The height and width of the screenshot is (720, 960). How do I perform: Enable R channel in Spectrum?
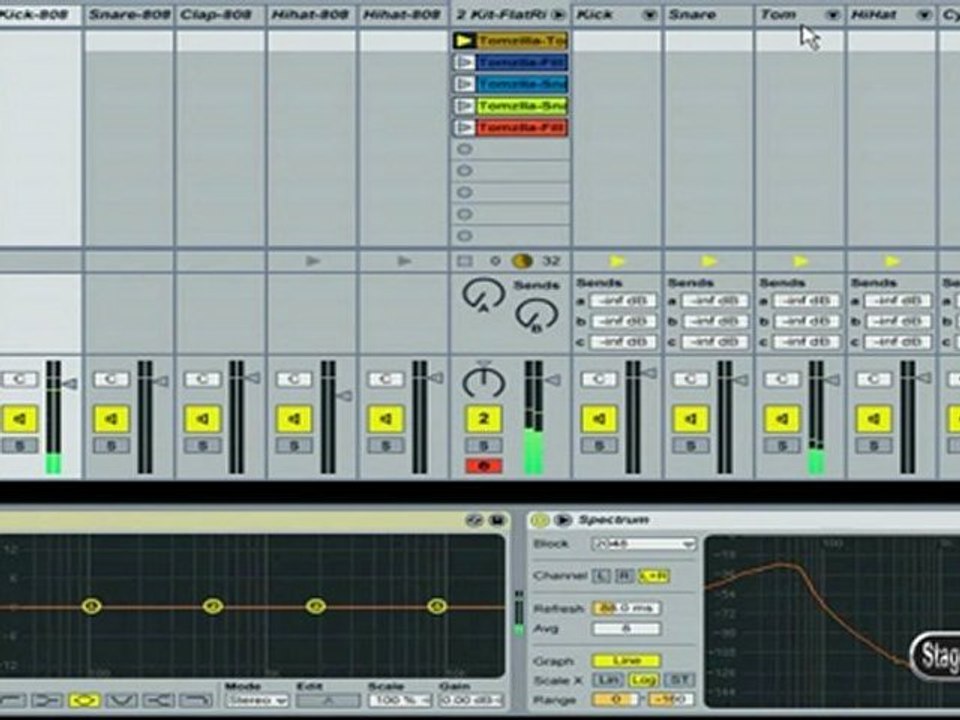click(x=624, y=576)
